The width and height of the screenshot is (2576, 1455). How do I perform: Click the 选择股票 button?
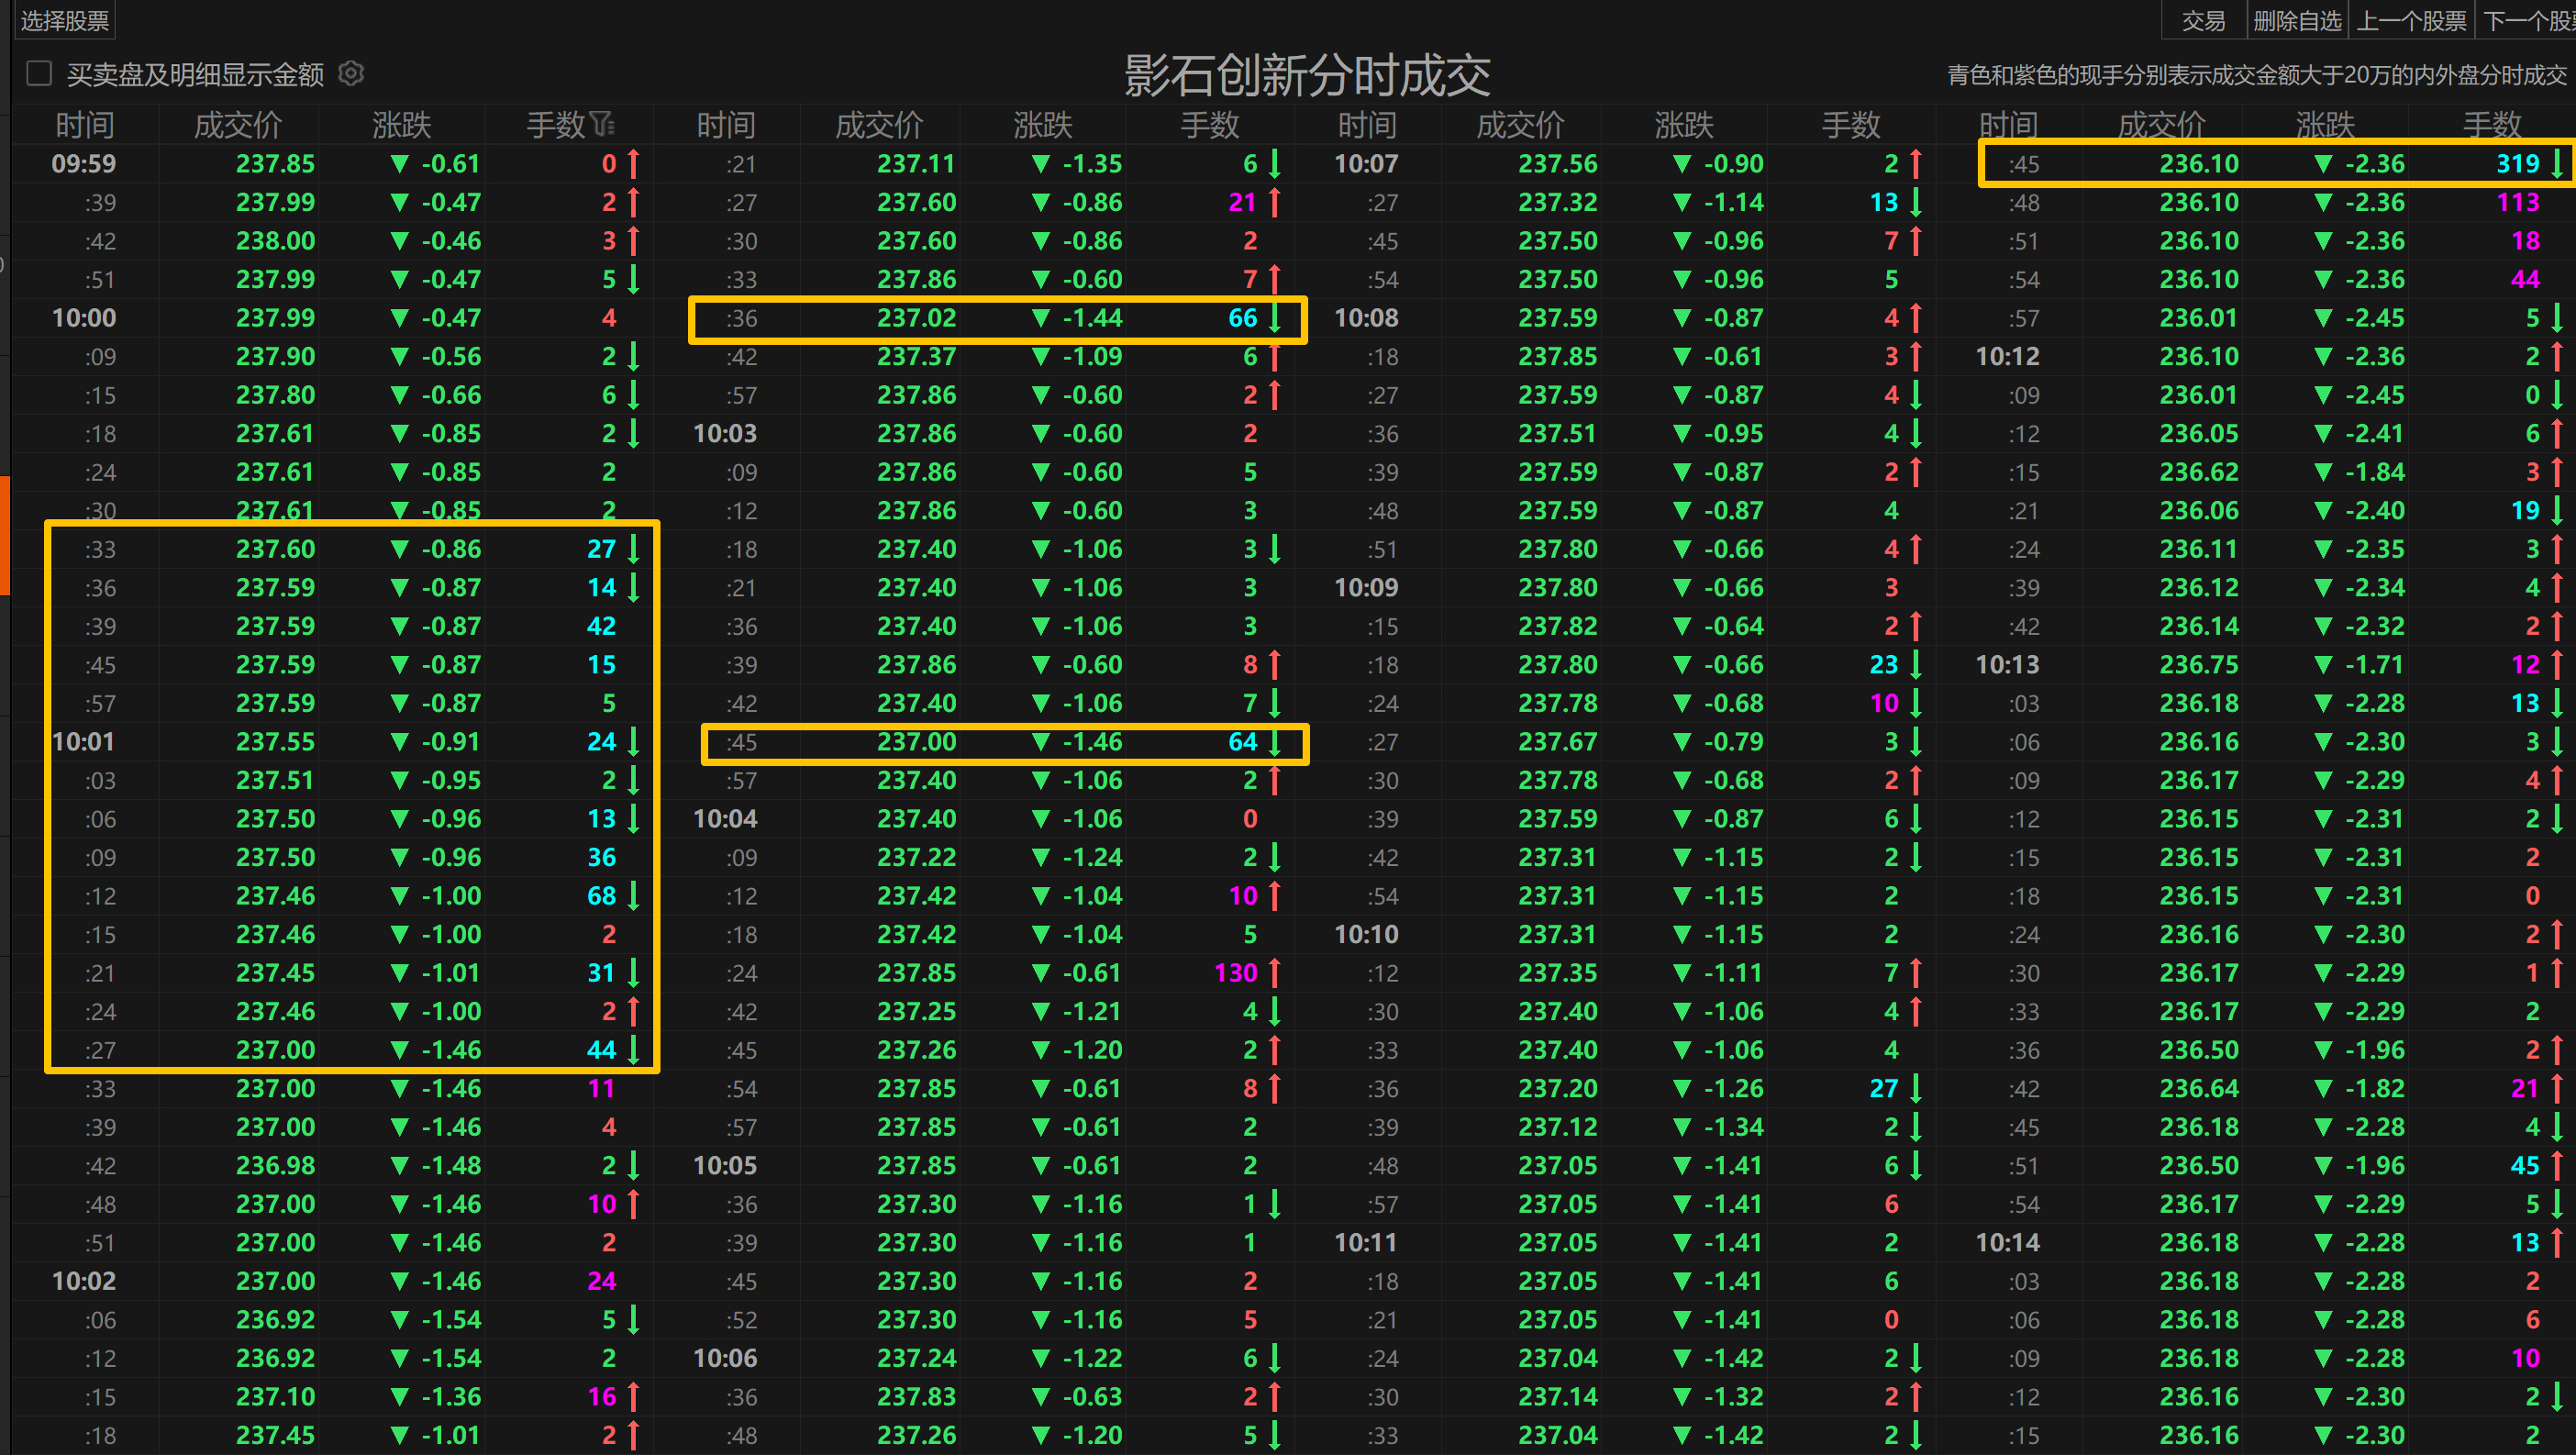coord(64,20)
